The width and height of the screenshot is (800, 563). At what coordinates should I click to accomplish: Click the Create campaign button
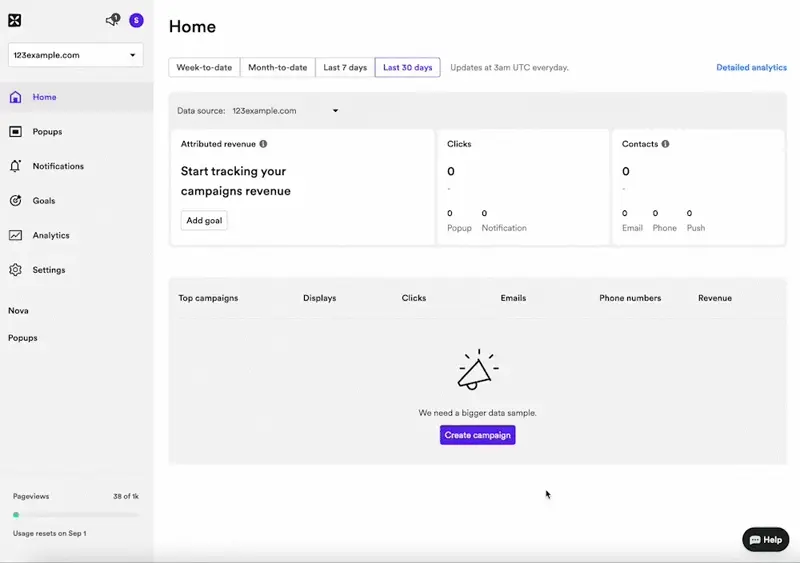(x=477, y=435)
